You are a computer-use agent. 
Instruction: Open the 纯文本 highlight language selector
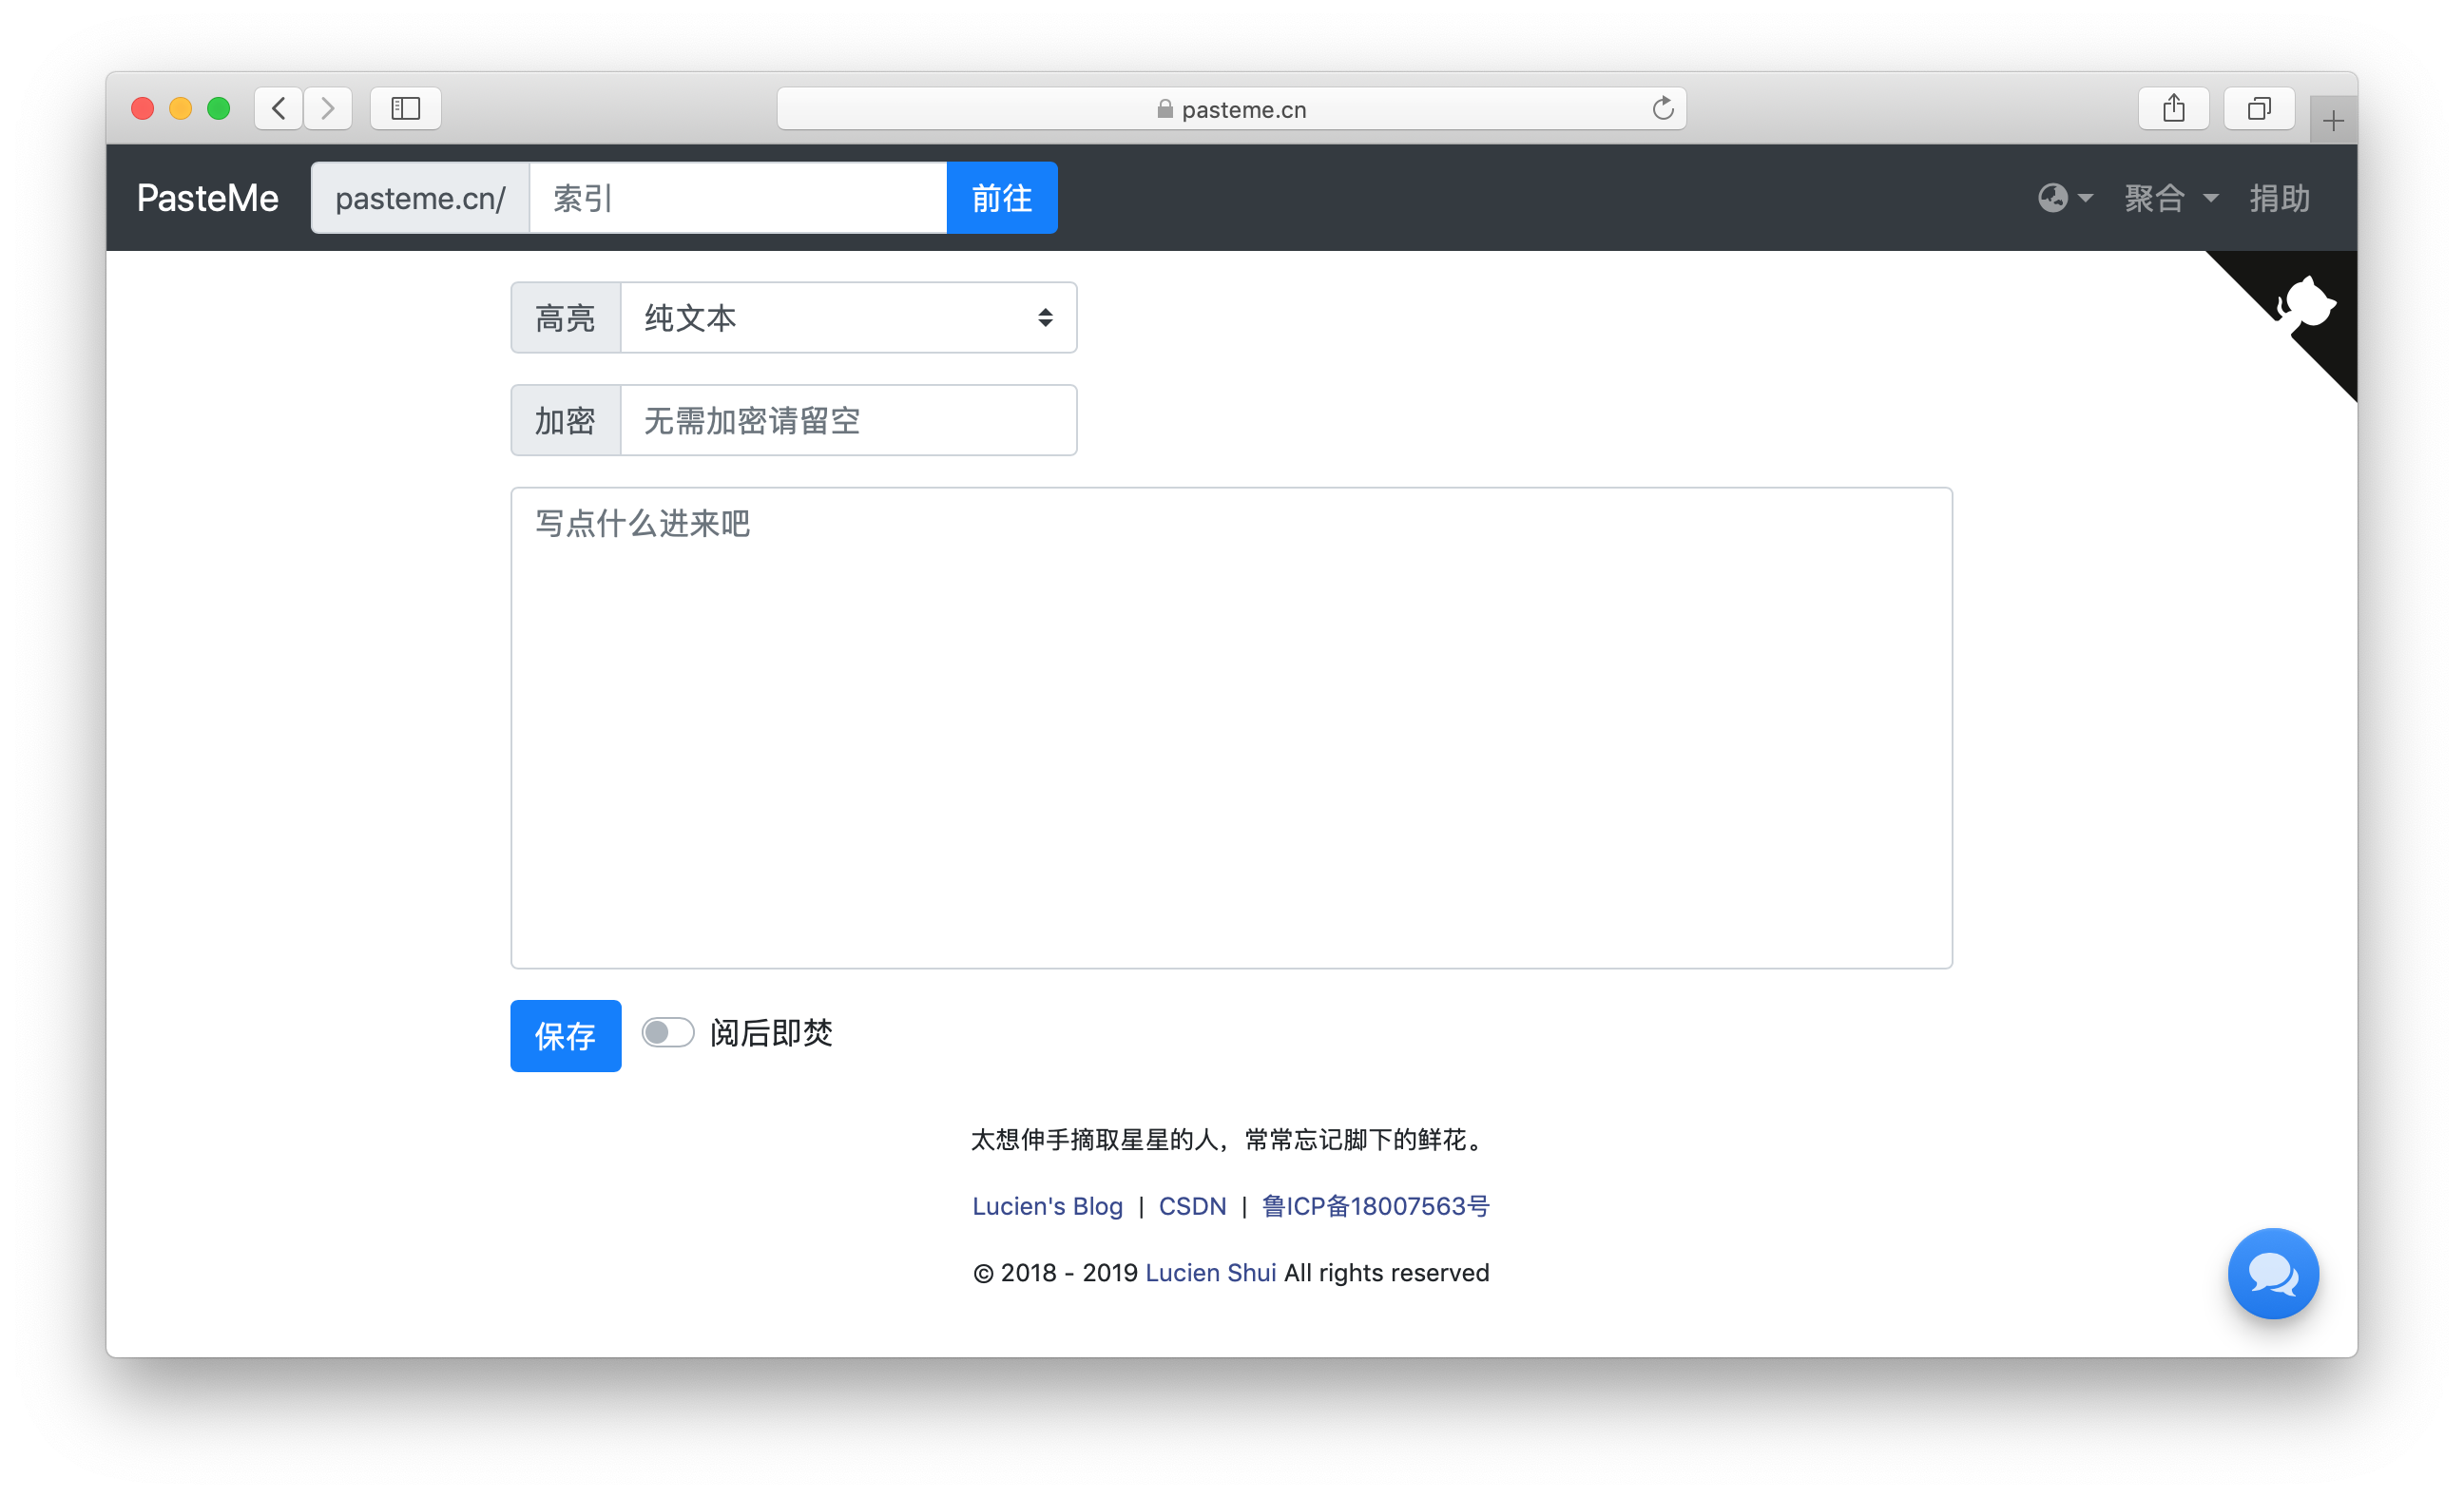847,318
